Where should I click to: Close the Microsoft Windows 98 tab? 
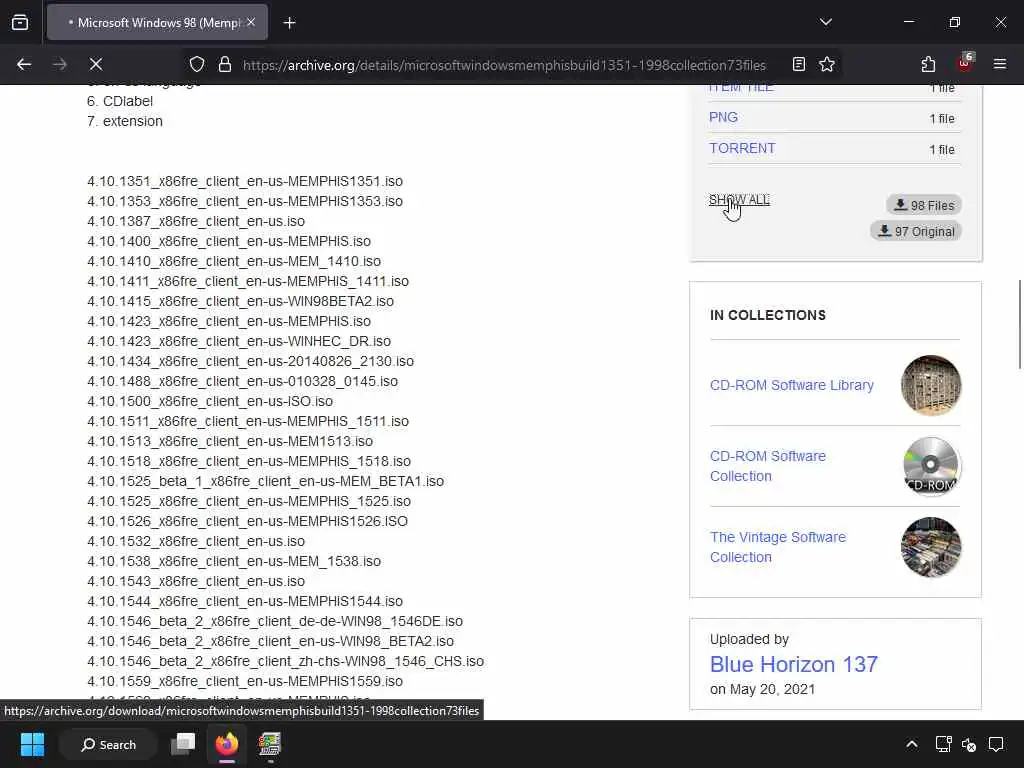tap(251, 22)
